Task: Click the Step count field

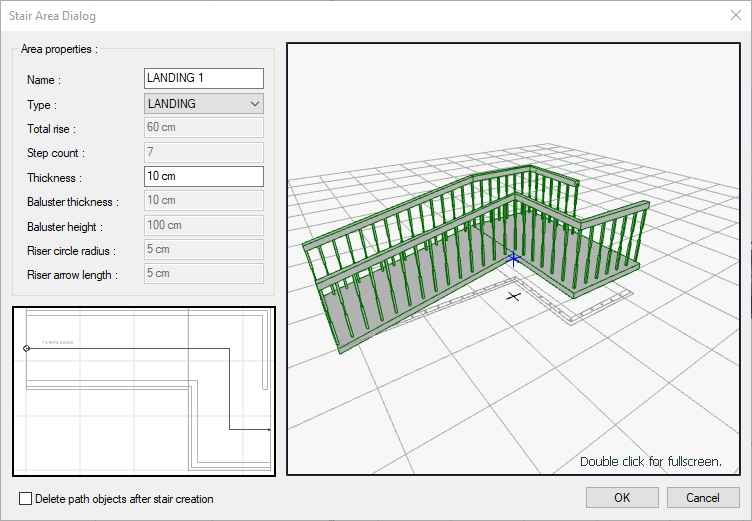Action: pyautogui.click(x=204, y=152)
